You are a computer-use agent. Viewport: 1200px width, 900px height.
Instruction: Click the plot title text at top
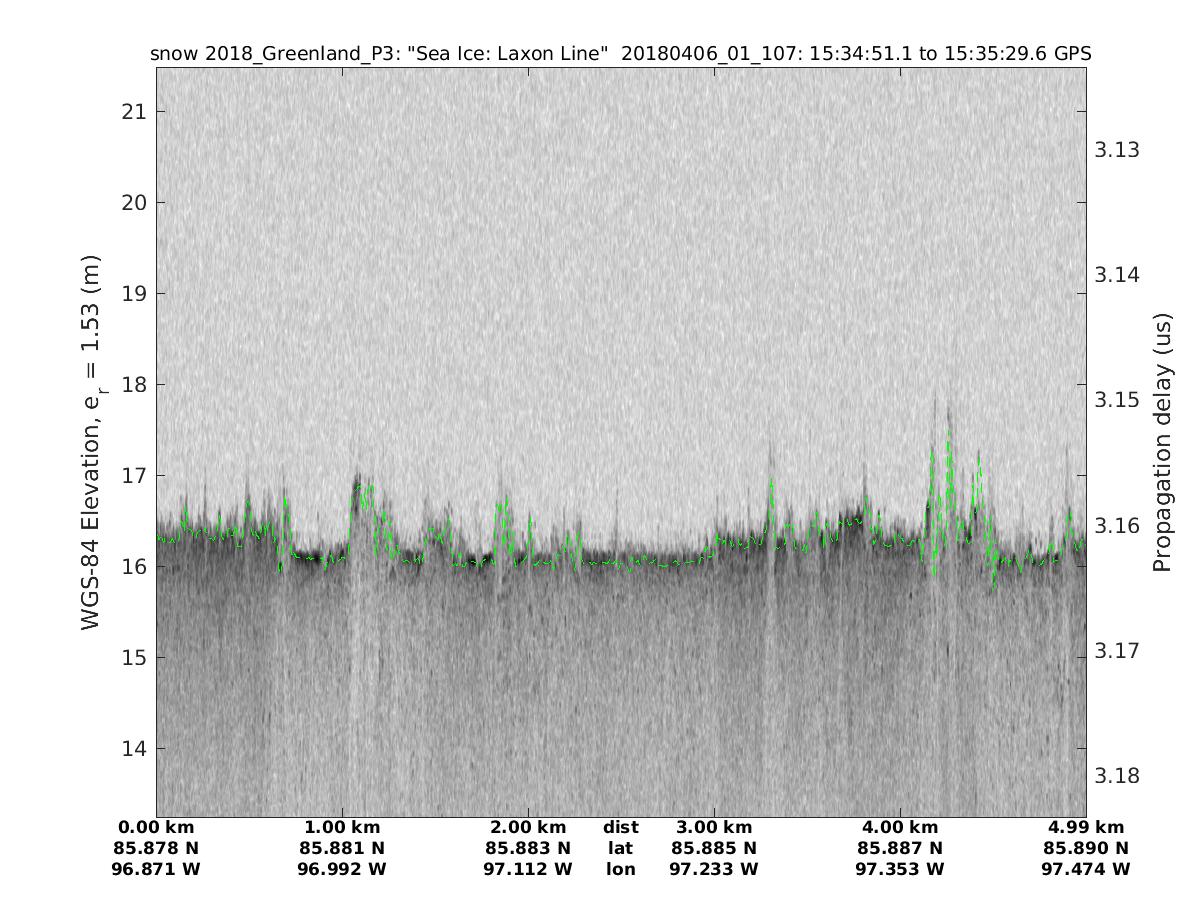click(620, 54)
